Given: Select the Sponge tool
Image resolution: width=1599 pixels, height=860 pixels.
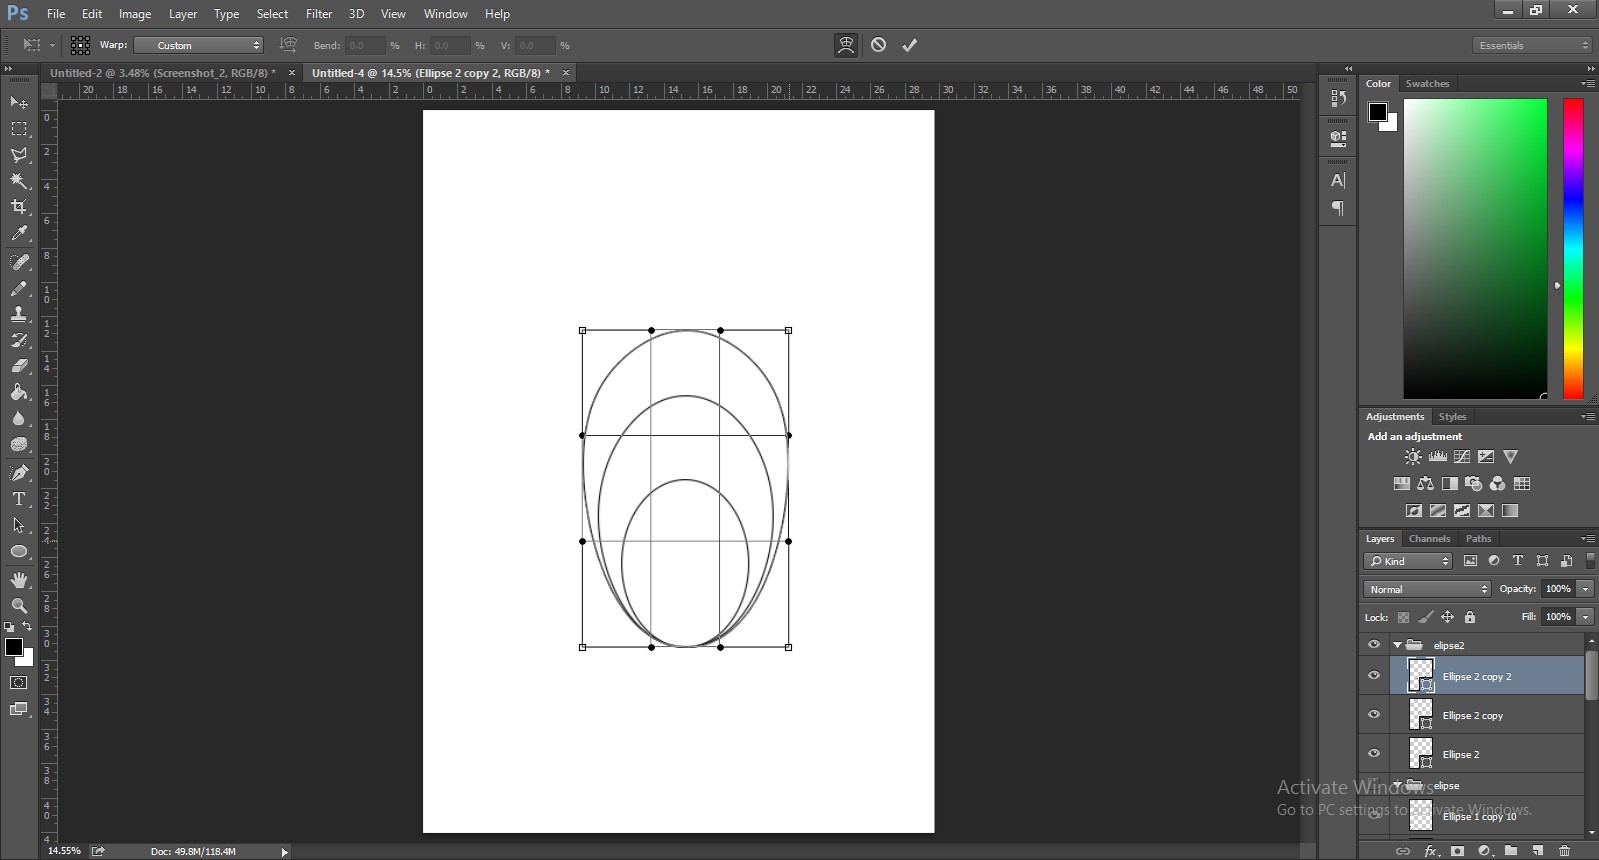Looking at the screenshot, I should click(19, 444).
